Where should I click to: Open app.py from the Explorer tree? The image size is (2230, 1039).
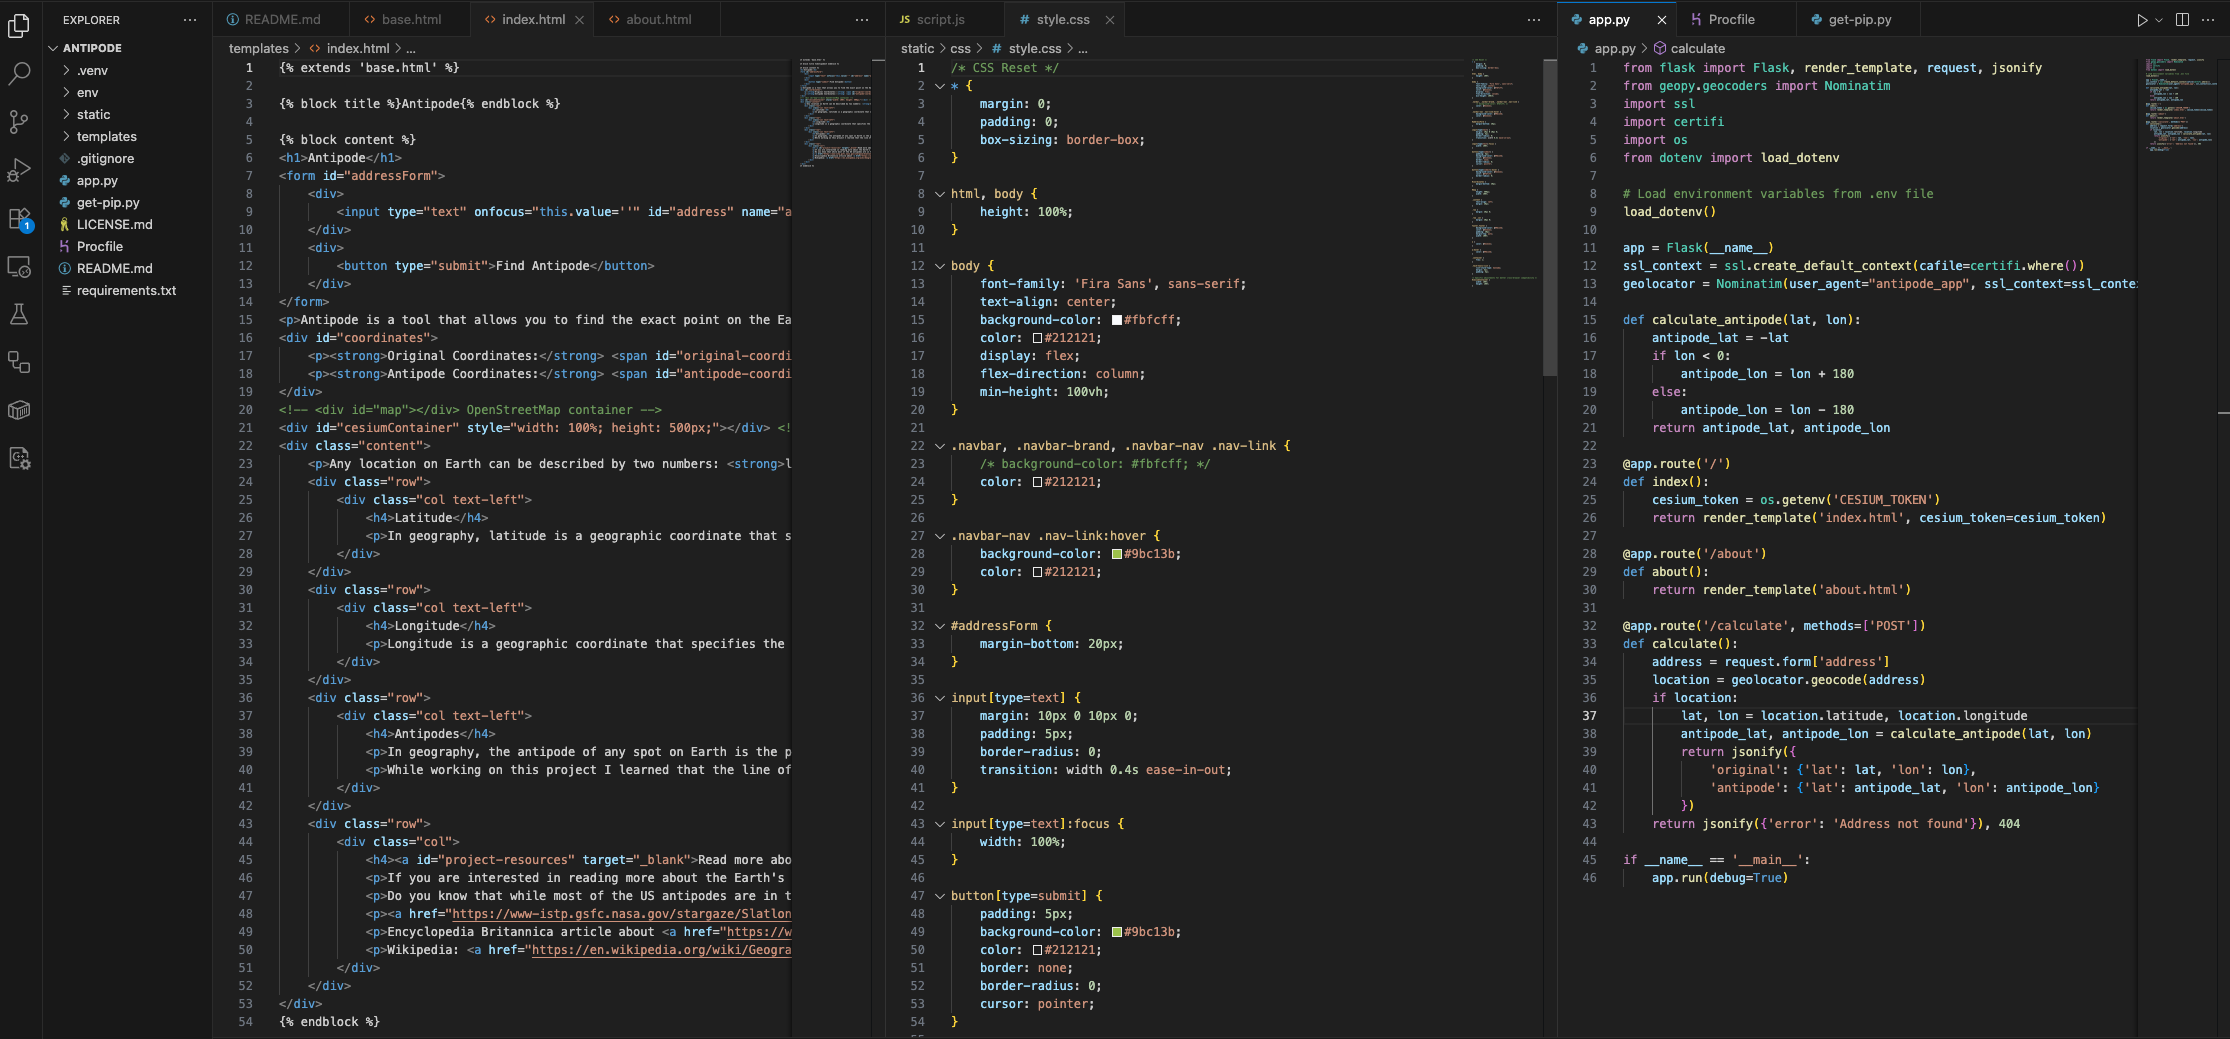coord(97,180)
